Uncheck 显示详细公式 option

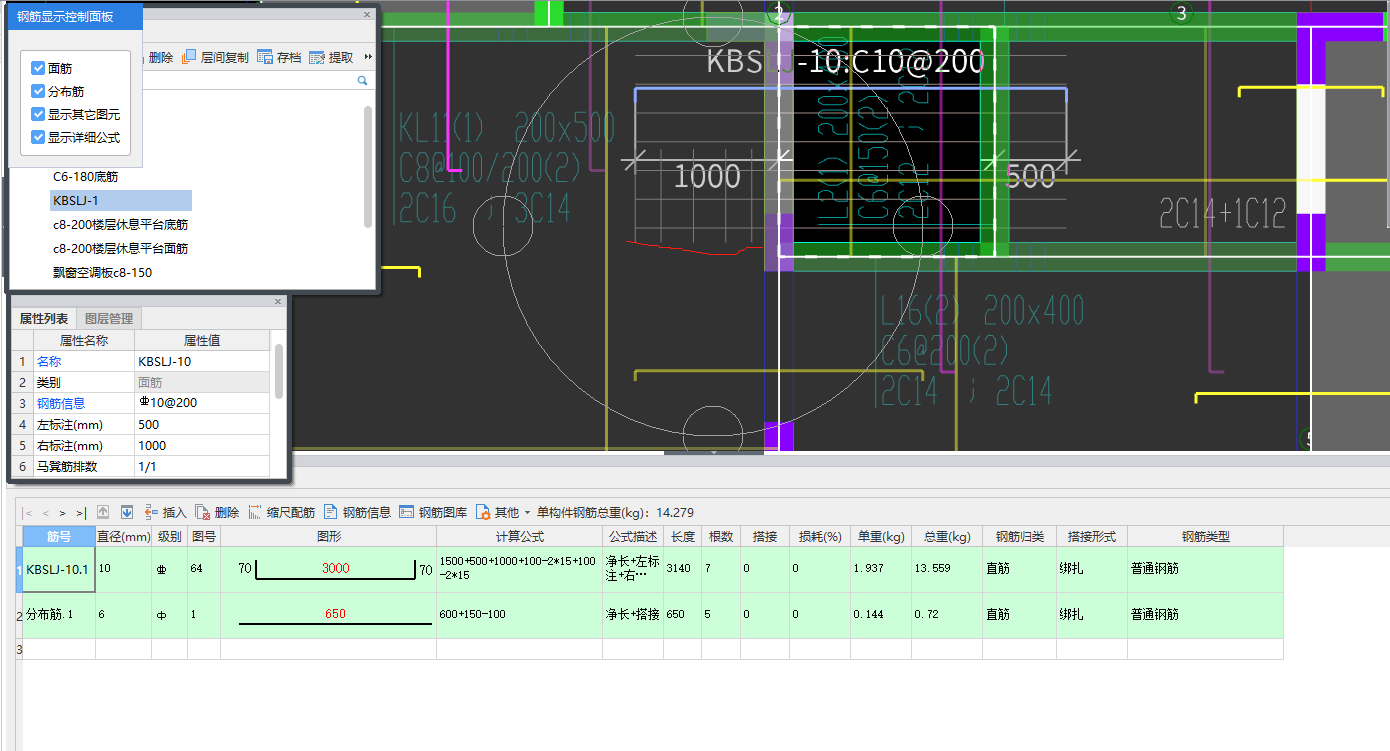click(38, 137)
